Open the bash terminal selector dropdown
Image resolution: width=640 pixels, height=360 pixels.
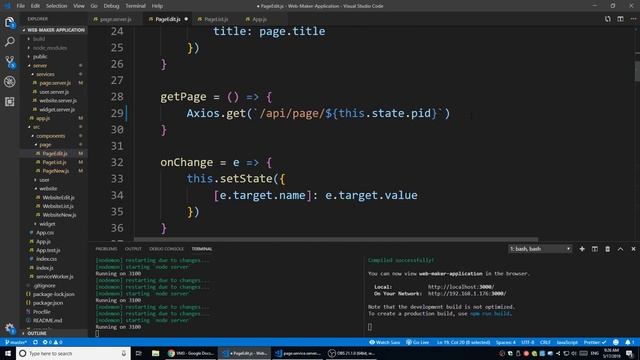point(540,249)
